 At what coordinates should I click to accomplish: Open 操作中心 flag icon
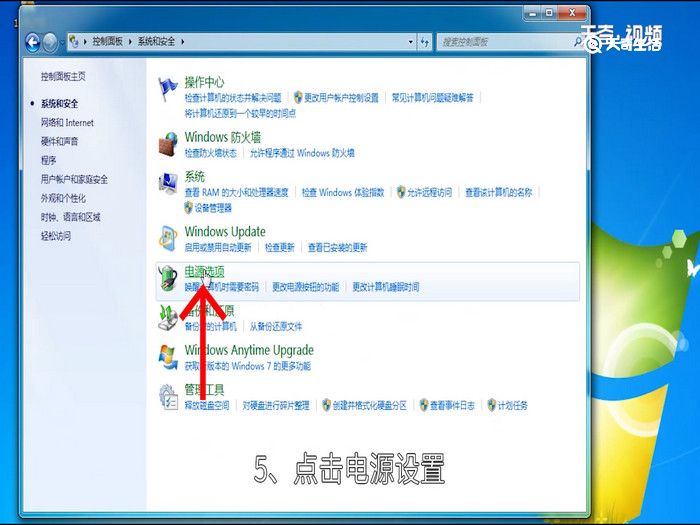167,89
